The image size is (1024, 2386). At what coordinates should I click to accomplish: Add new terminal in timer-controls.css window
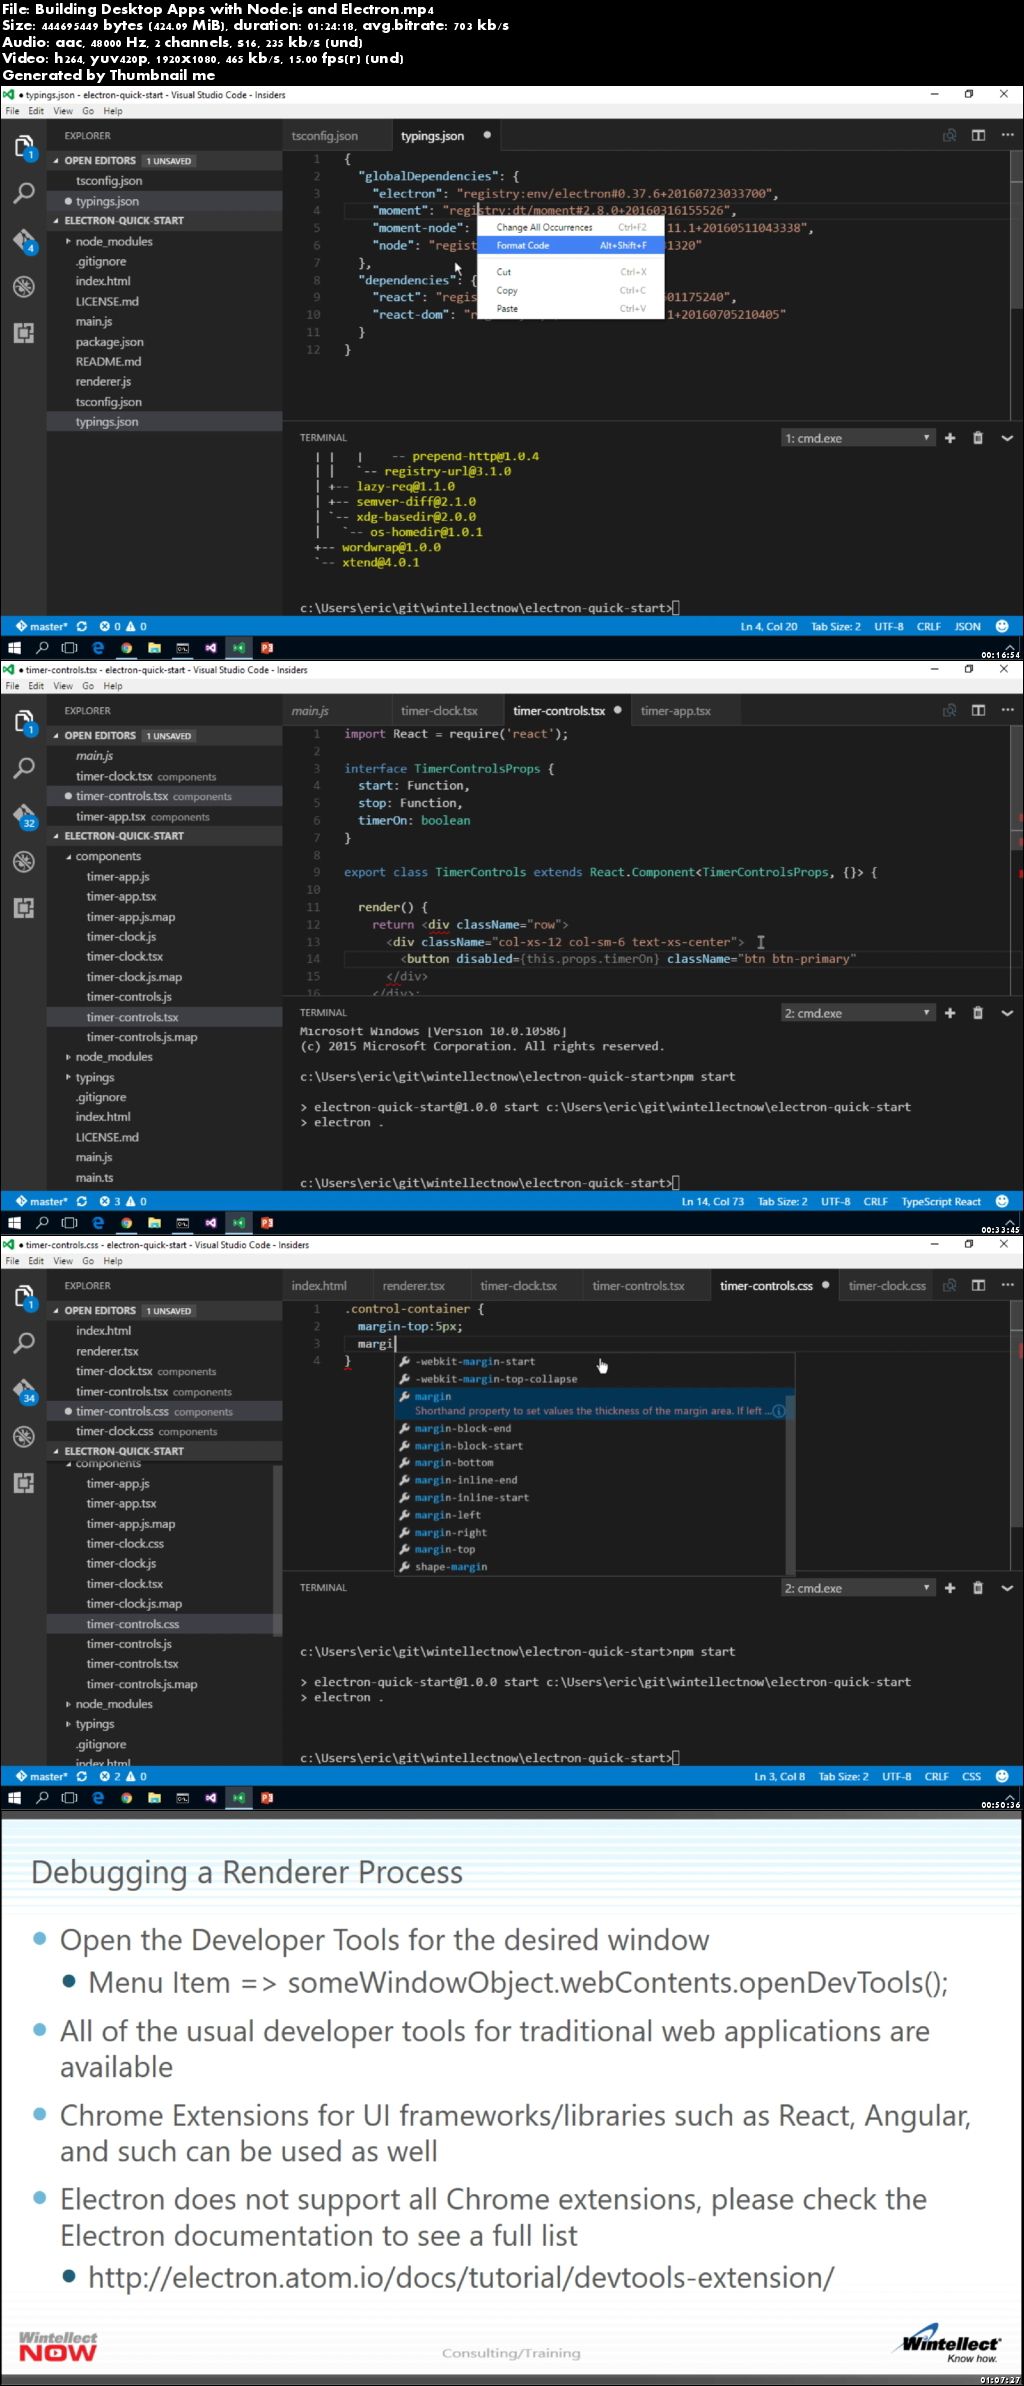pos(950,1588)
